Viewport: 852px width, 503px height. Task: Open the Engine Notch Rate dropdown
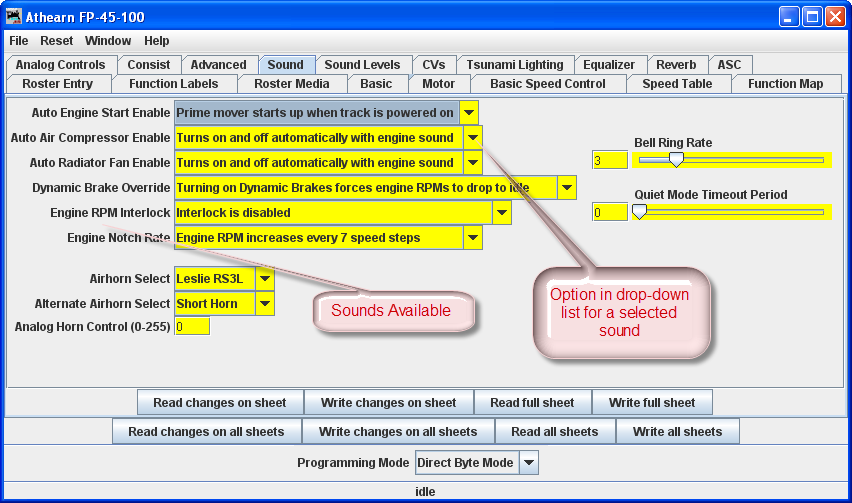point(473,237)
